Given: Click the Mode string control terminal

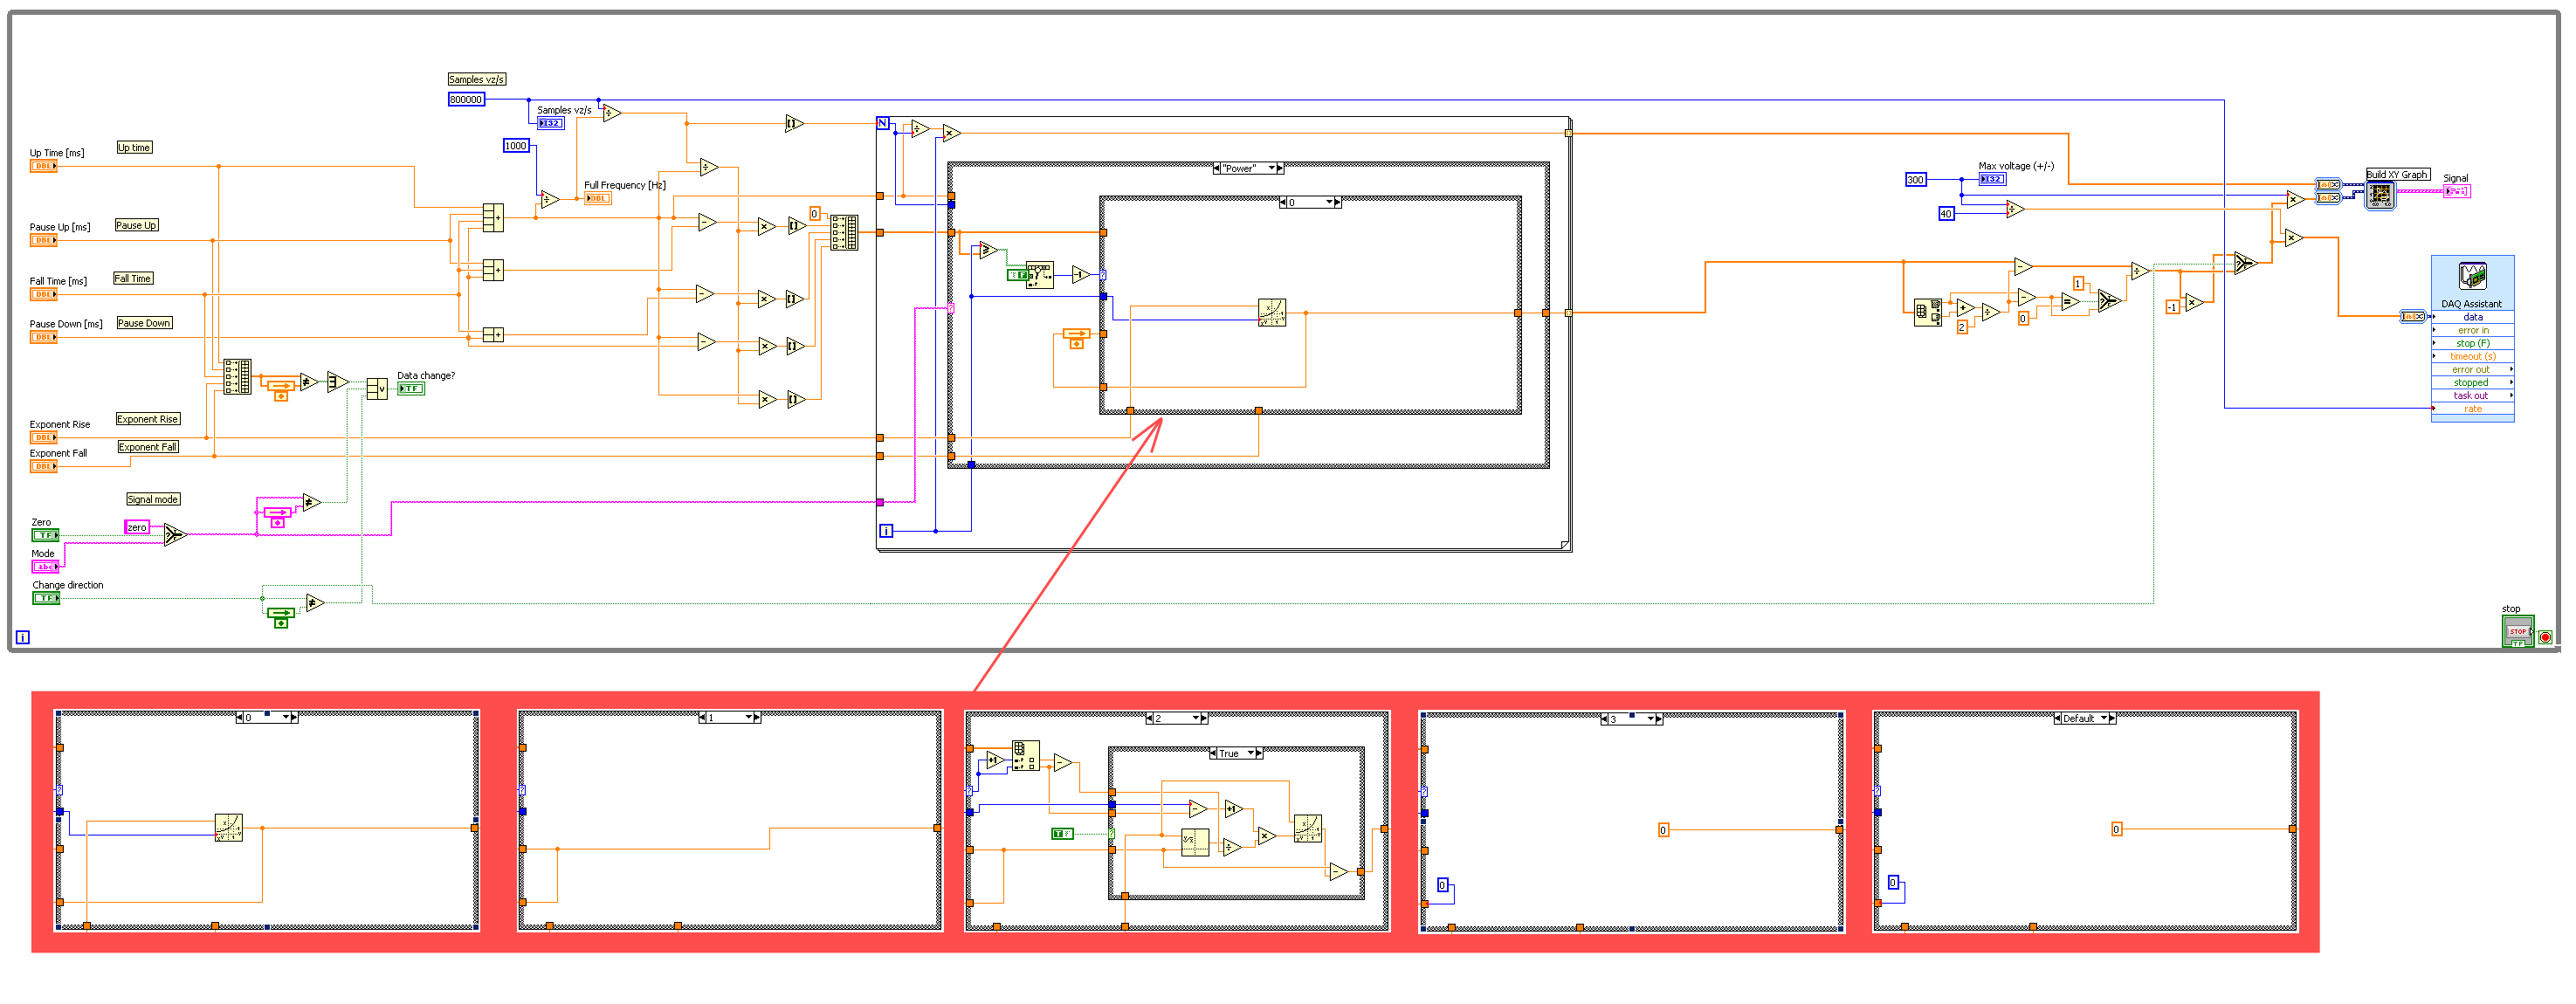Looking at the screenshot, I should pos(45,567).
